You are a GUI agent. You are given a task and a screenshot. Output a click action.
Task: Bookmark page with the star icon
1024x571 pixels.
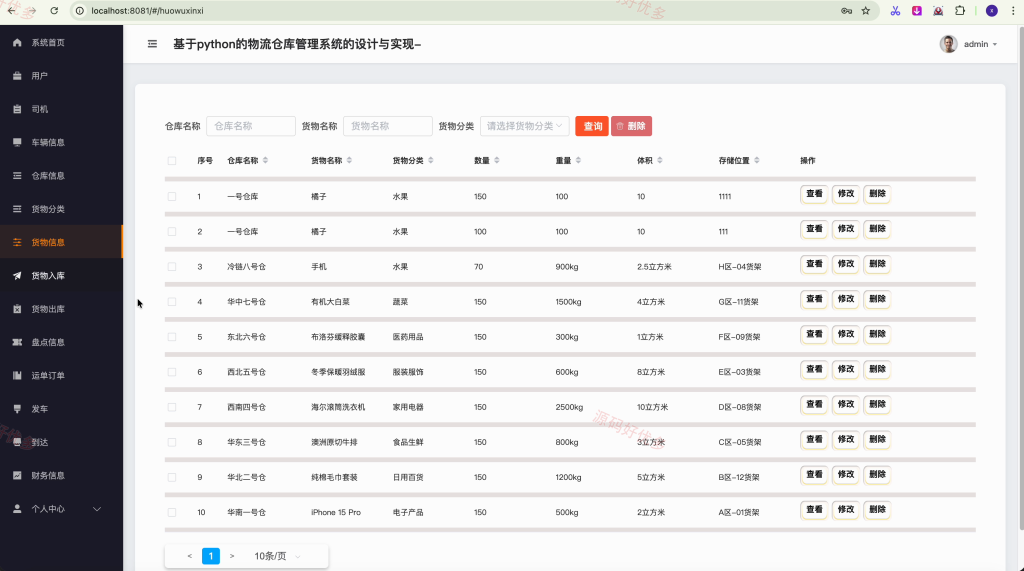click(866, 10)
